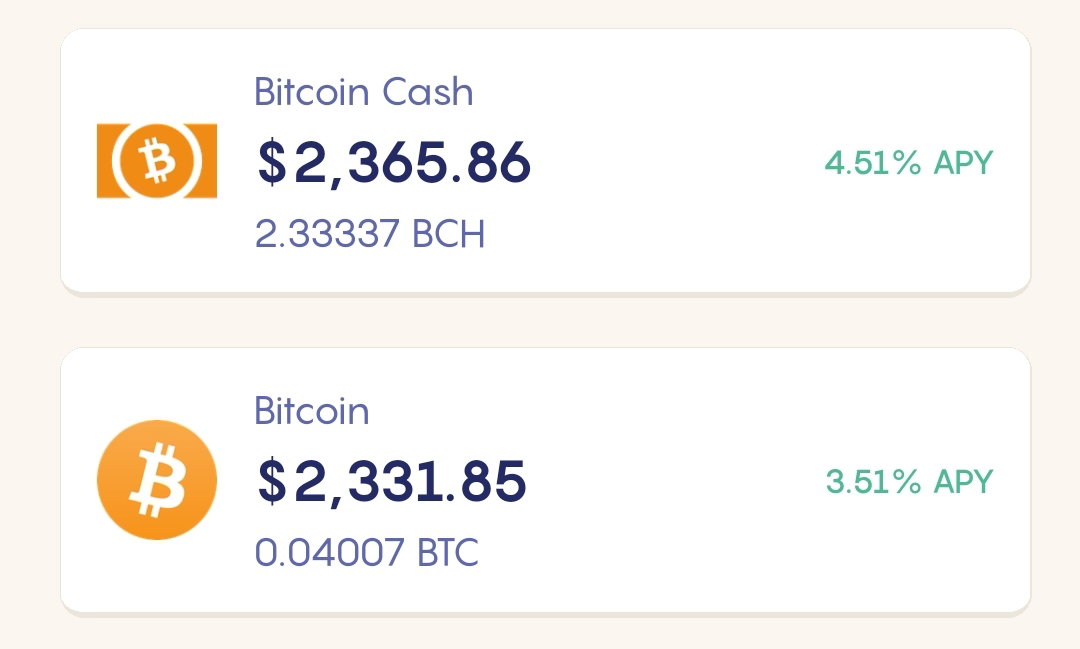Click the dollar sign before 2,365.86
This screenshot has width=1080, height=649.
[272, 163]
